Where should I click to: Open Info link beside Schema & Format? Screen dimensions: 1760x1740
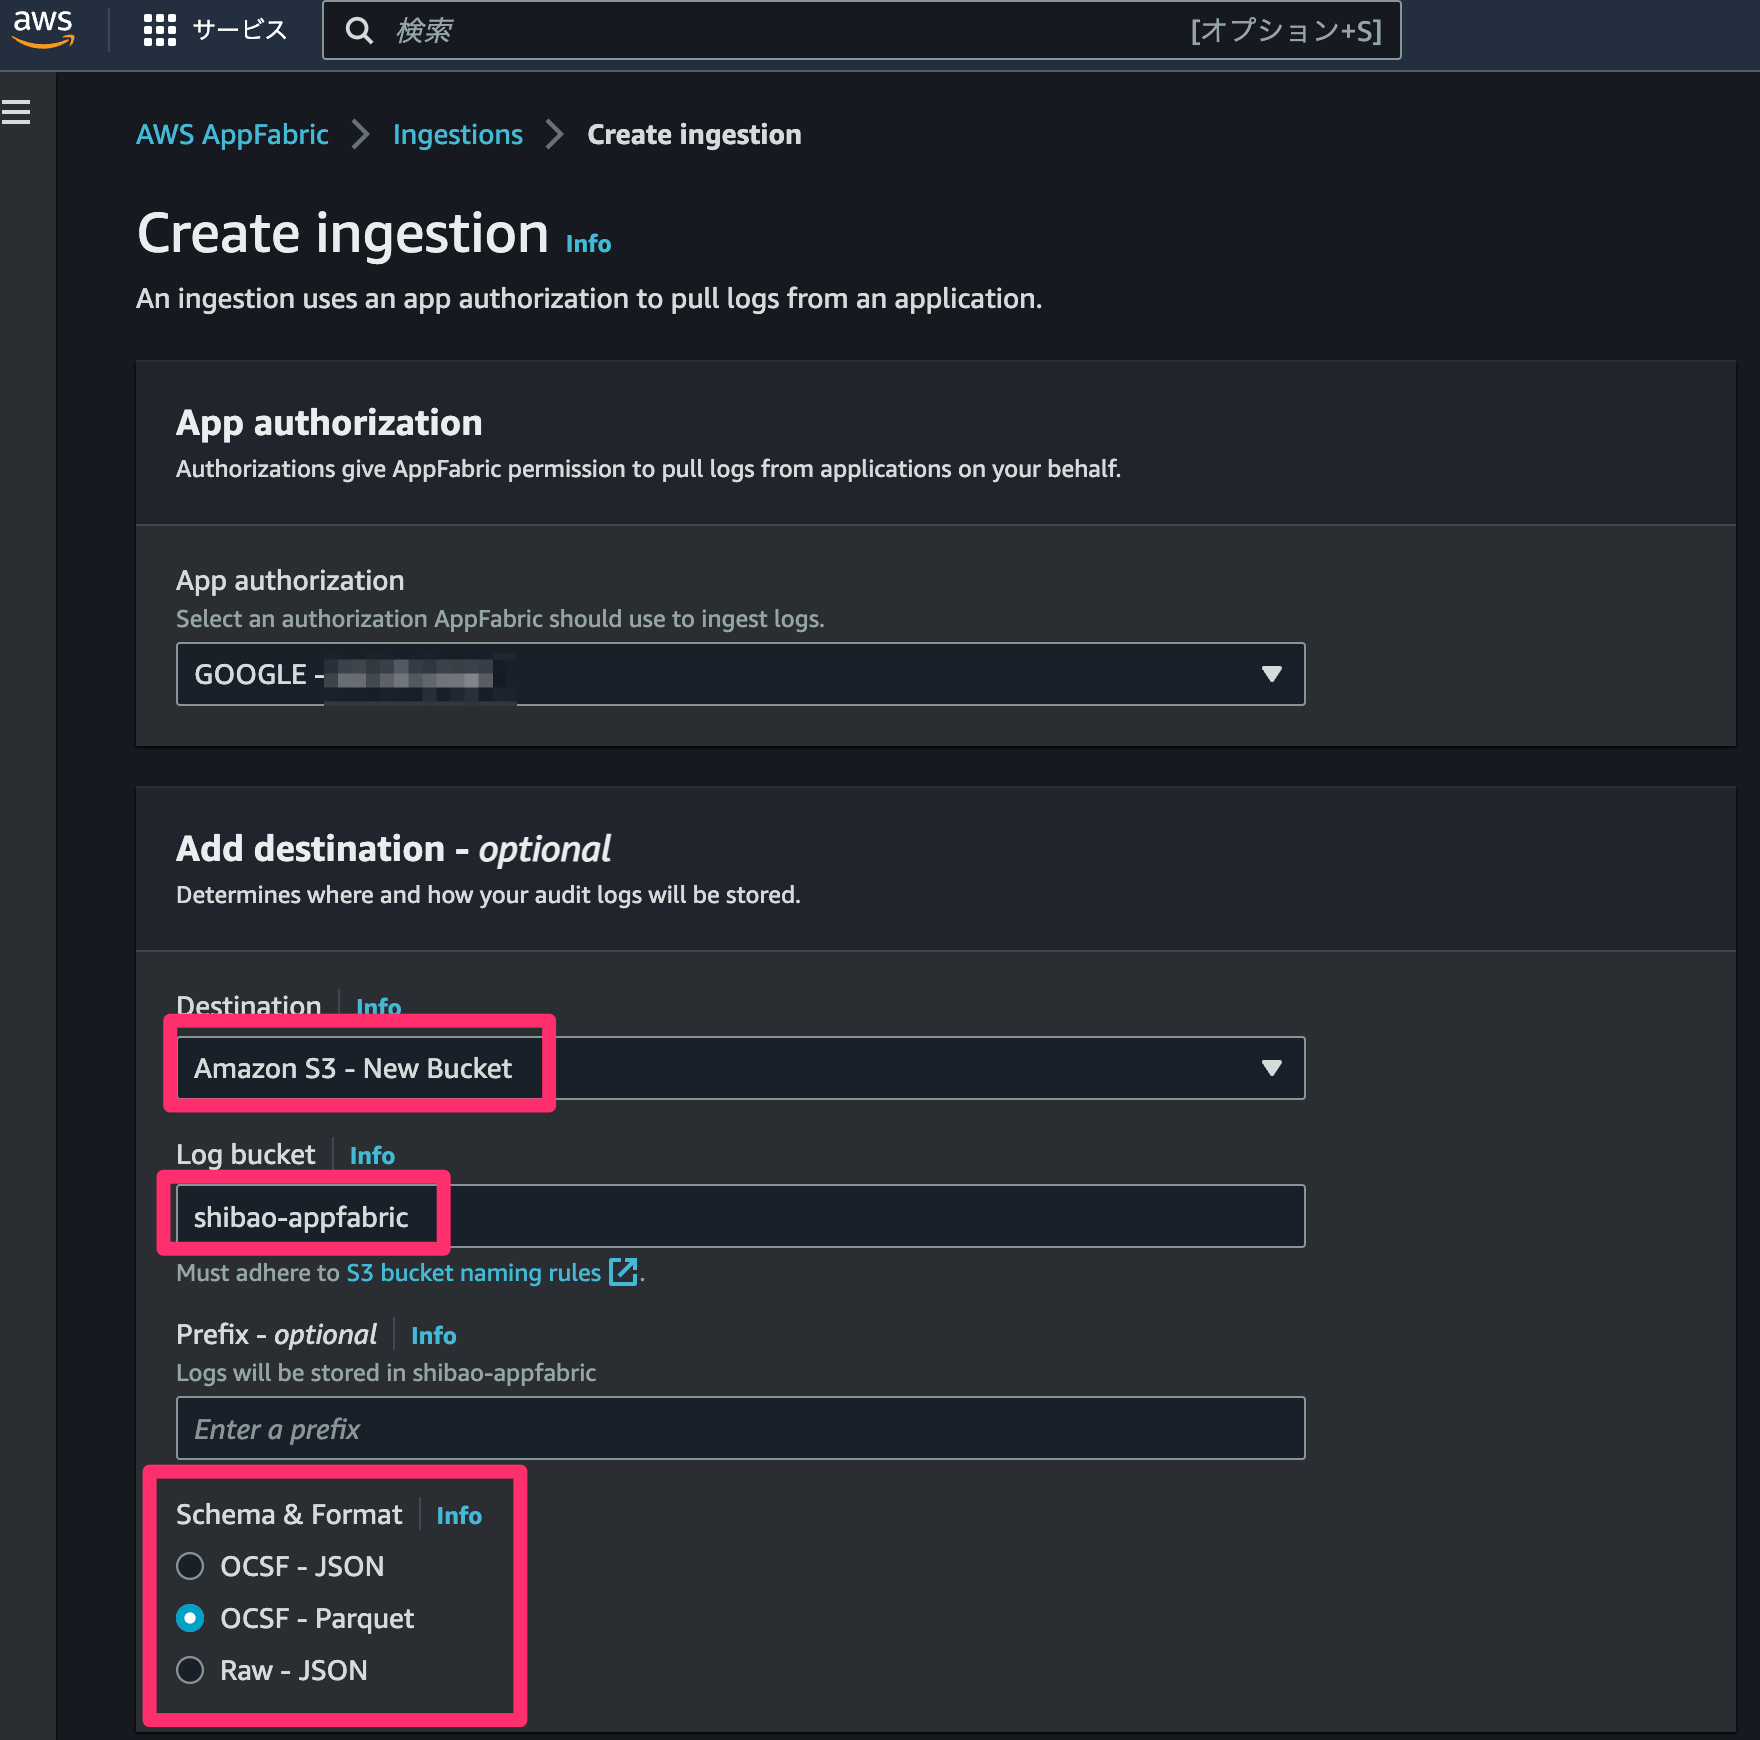tap(459, 1515)
